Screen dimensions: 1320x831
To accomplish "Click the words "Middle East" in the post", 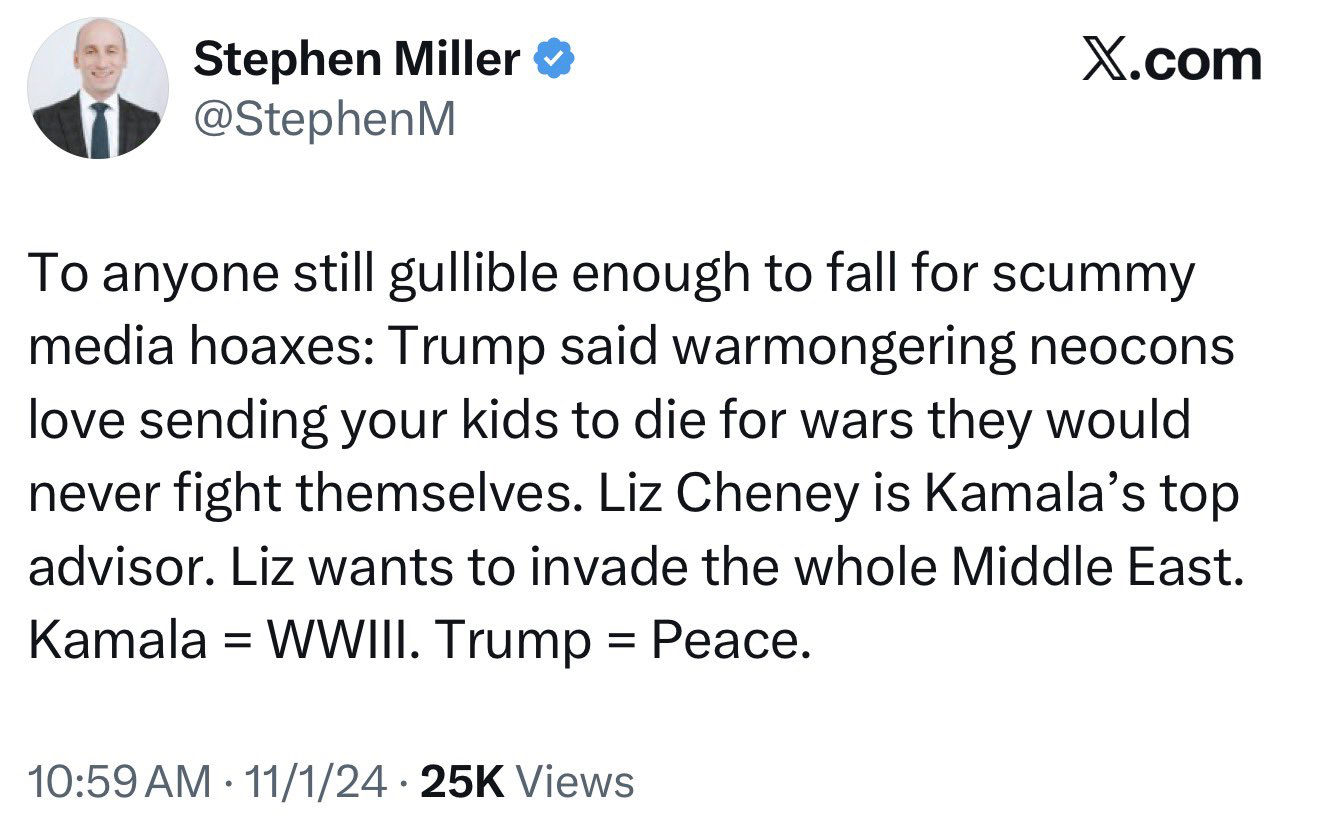I will tap(1094, 568).
